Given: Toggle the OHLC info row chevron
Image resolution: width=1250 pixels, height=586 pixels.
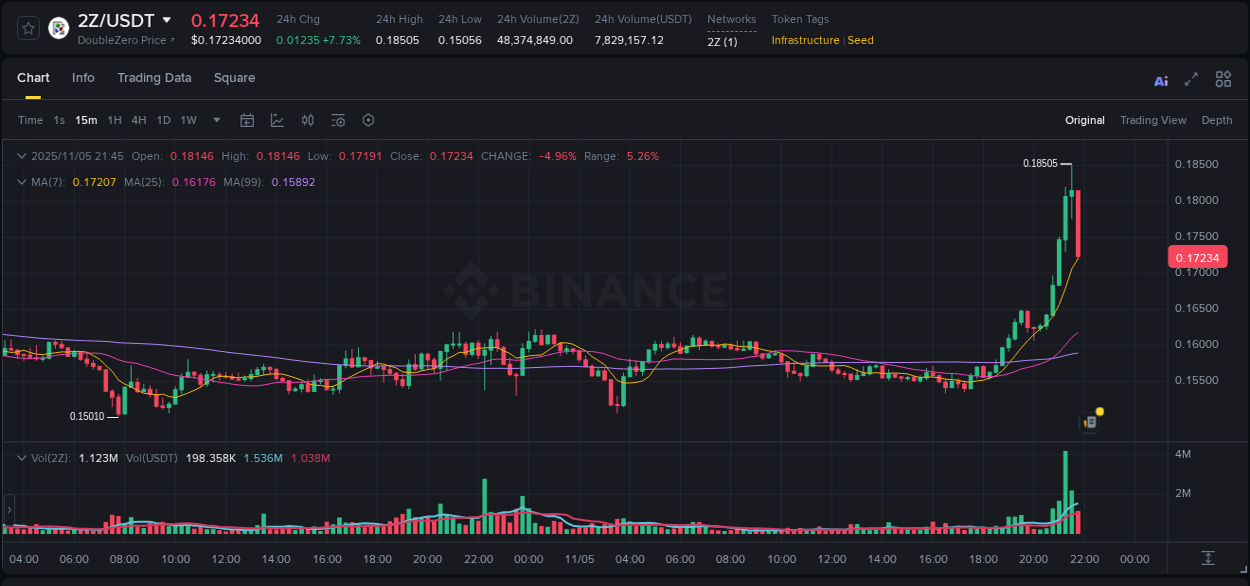Looking at the screenshot, I should click(x=20, y=156).
